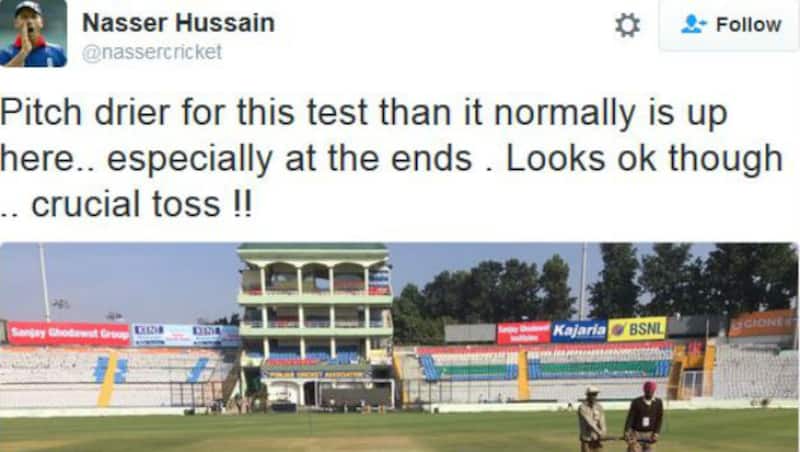Visit the @nassercricket handle
Image resolution: width=800 pixels, height=452 pixels.
click(x=152, y=52)
